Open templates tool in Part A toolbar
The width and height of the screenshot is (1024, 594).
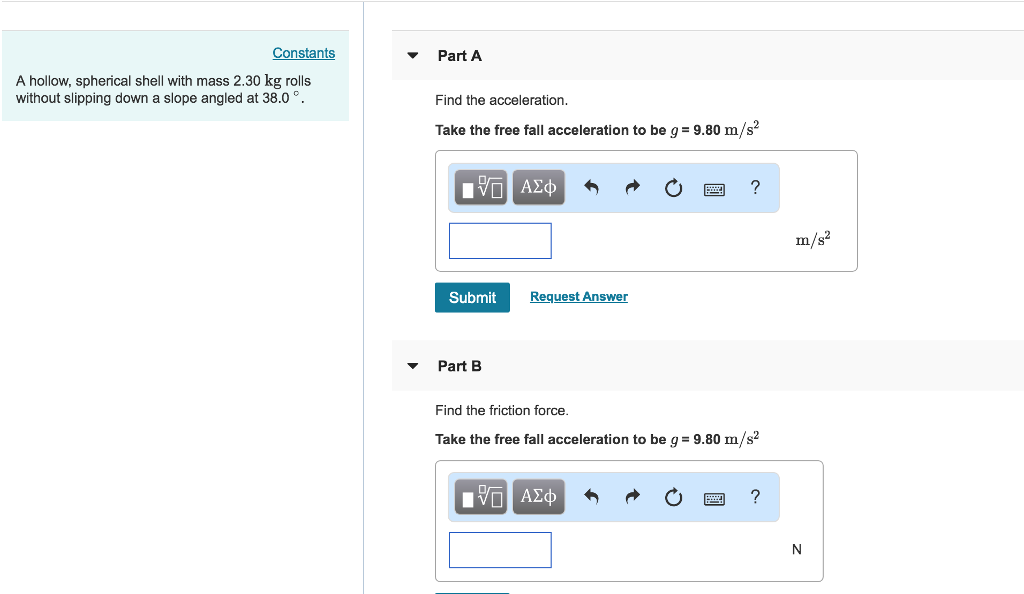point(482,187)
